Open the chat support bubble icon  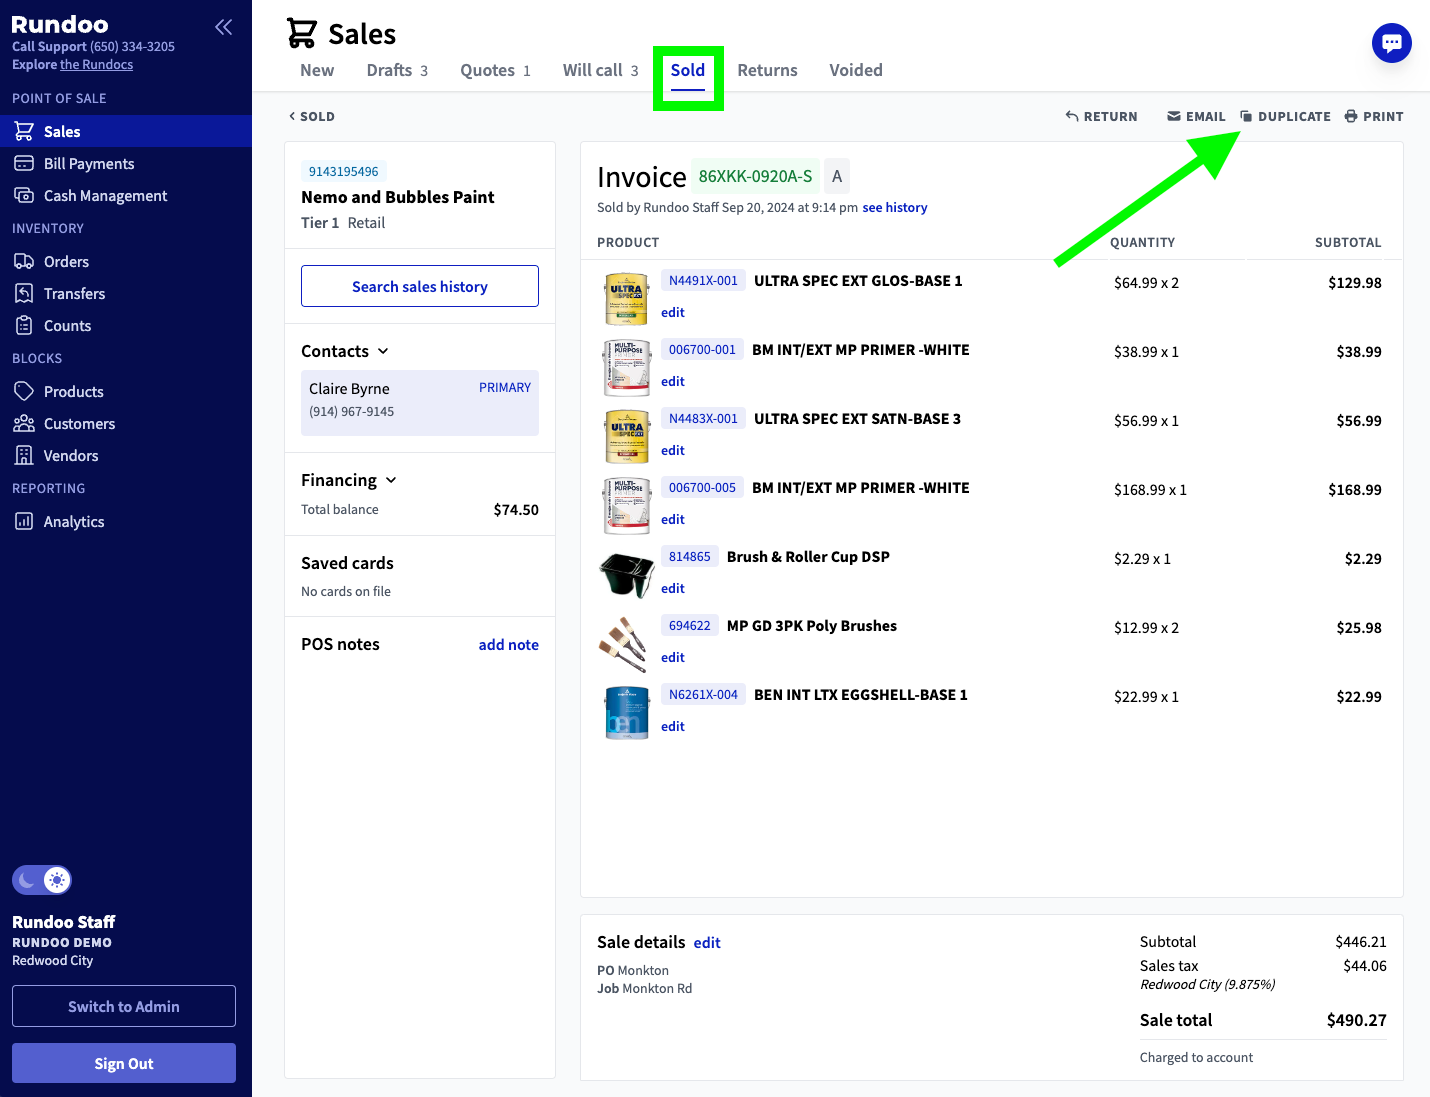click(x=1391, y=43)
